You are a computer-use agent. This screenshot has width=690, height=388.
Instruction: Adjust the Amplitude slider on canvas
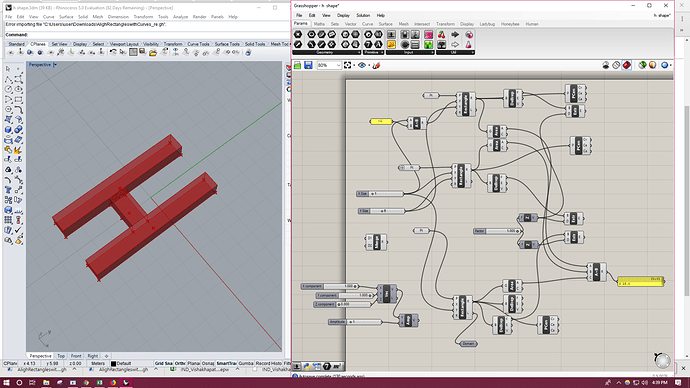coord(355,322)
